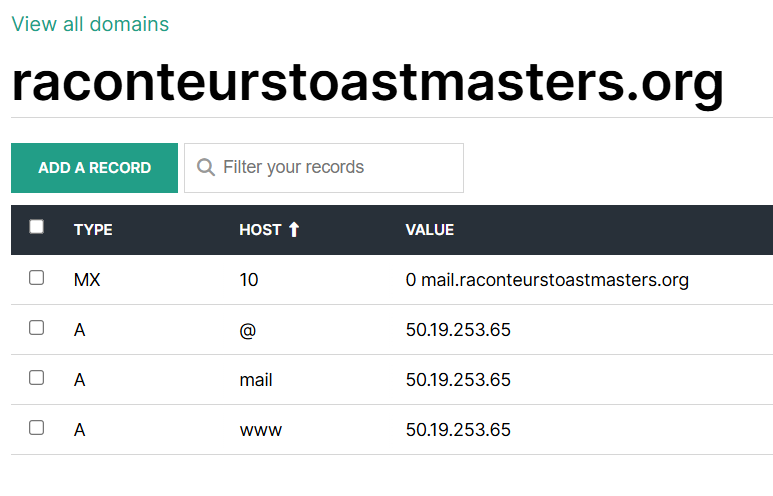Click the www host entry
The height and width of the screenshot is (496, 773).
click(260, 430)
